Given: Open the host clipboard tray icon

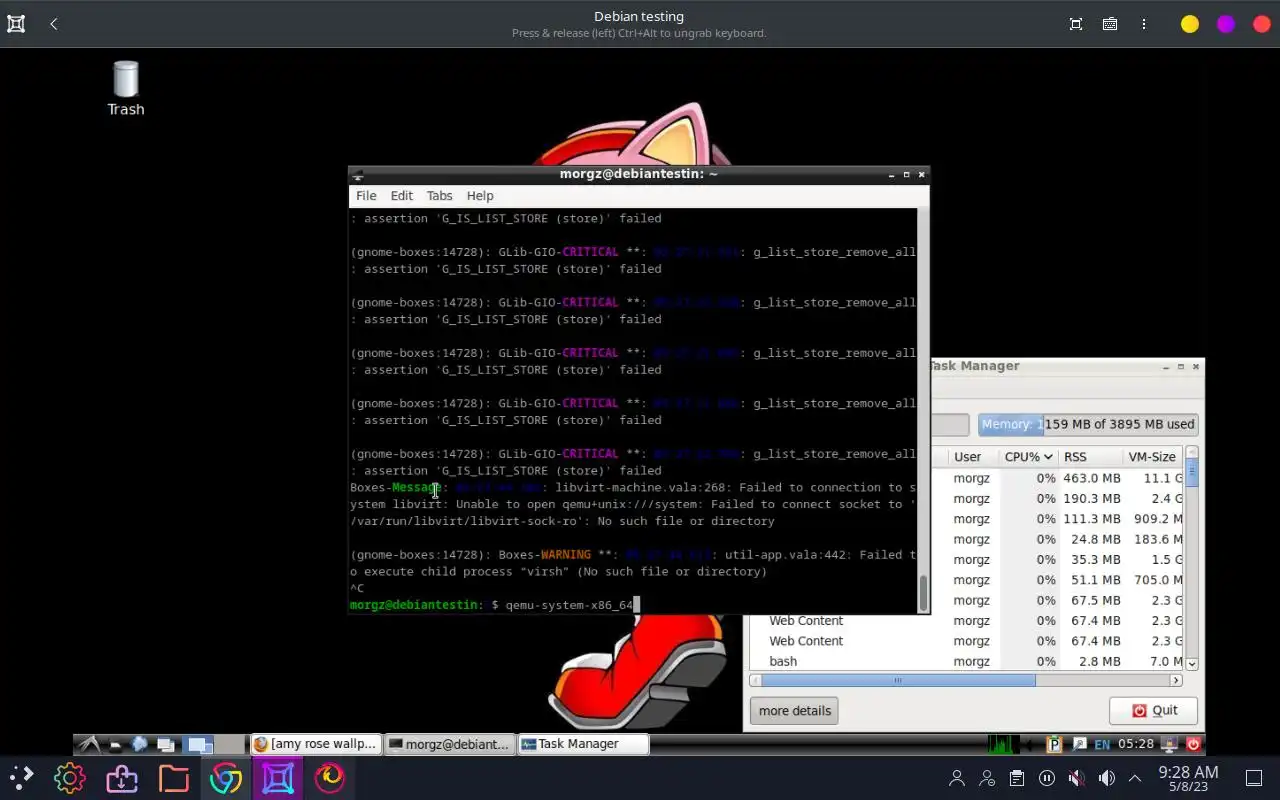Looking at the screenshot, I should (1017, 778).
